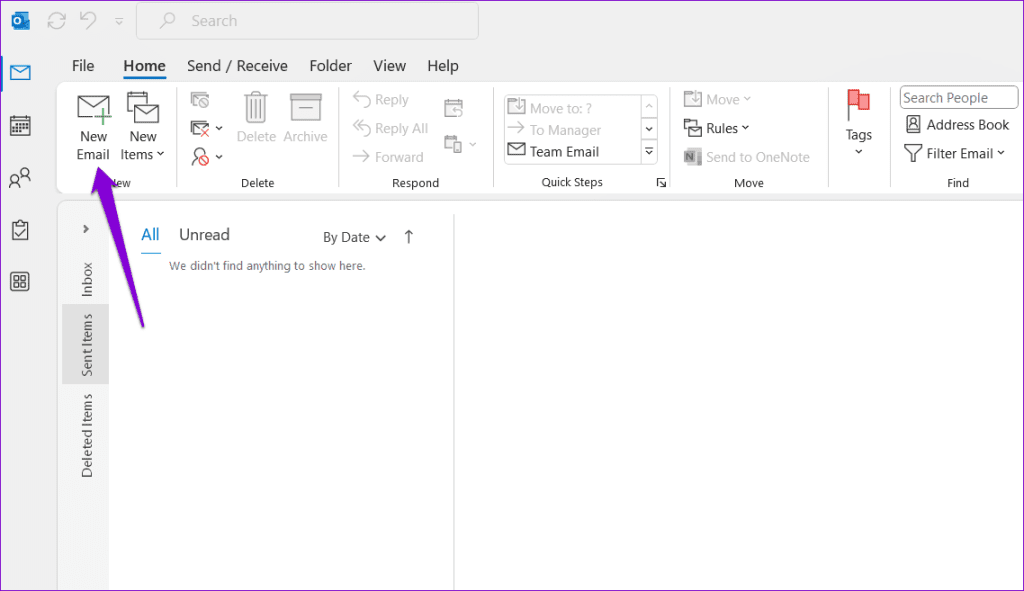Open the Calendar view in sidebar
The height and width of the screenshot is (591, 1024).
(x=20, y=125)
